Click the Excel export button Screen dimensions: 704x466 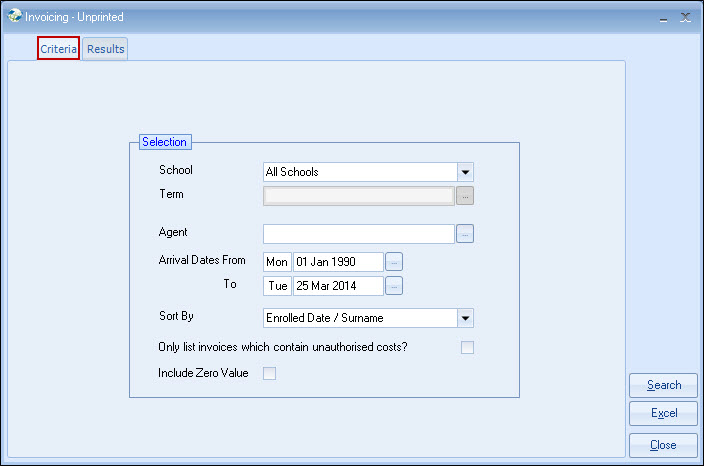tap(663, 413)
